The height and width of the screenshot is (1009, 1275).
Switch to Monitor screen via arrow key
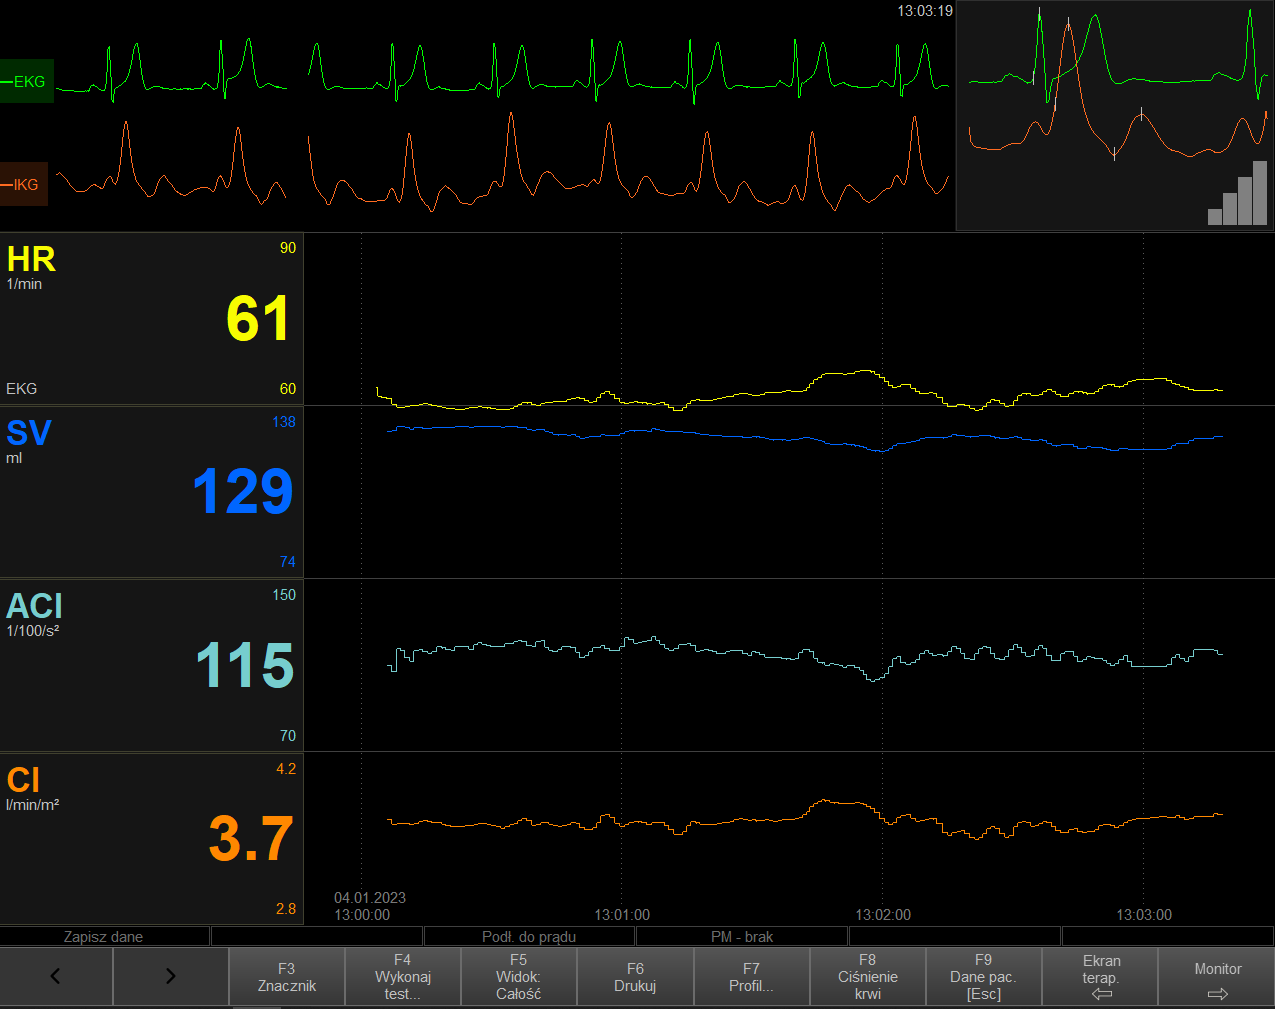coord(1217,977)
